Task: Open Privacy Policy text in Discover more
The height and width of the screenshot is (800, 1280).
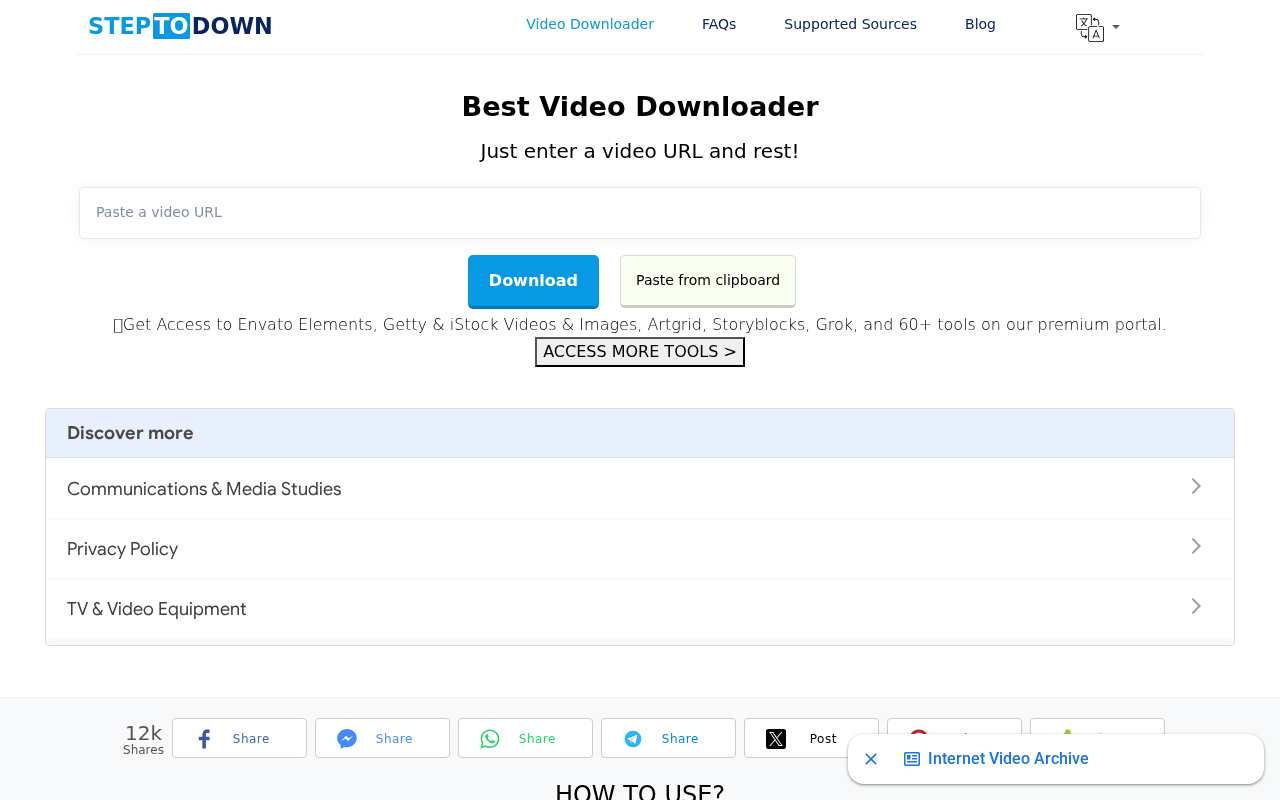Action: pyautogui.click(x=122, y=549)
